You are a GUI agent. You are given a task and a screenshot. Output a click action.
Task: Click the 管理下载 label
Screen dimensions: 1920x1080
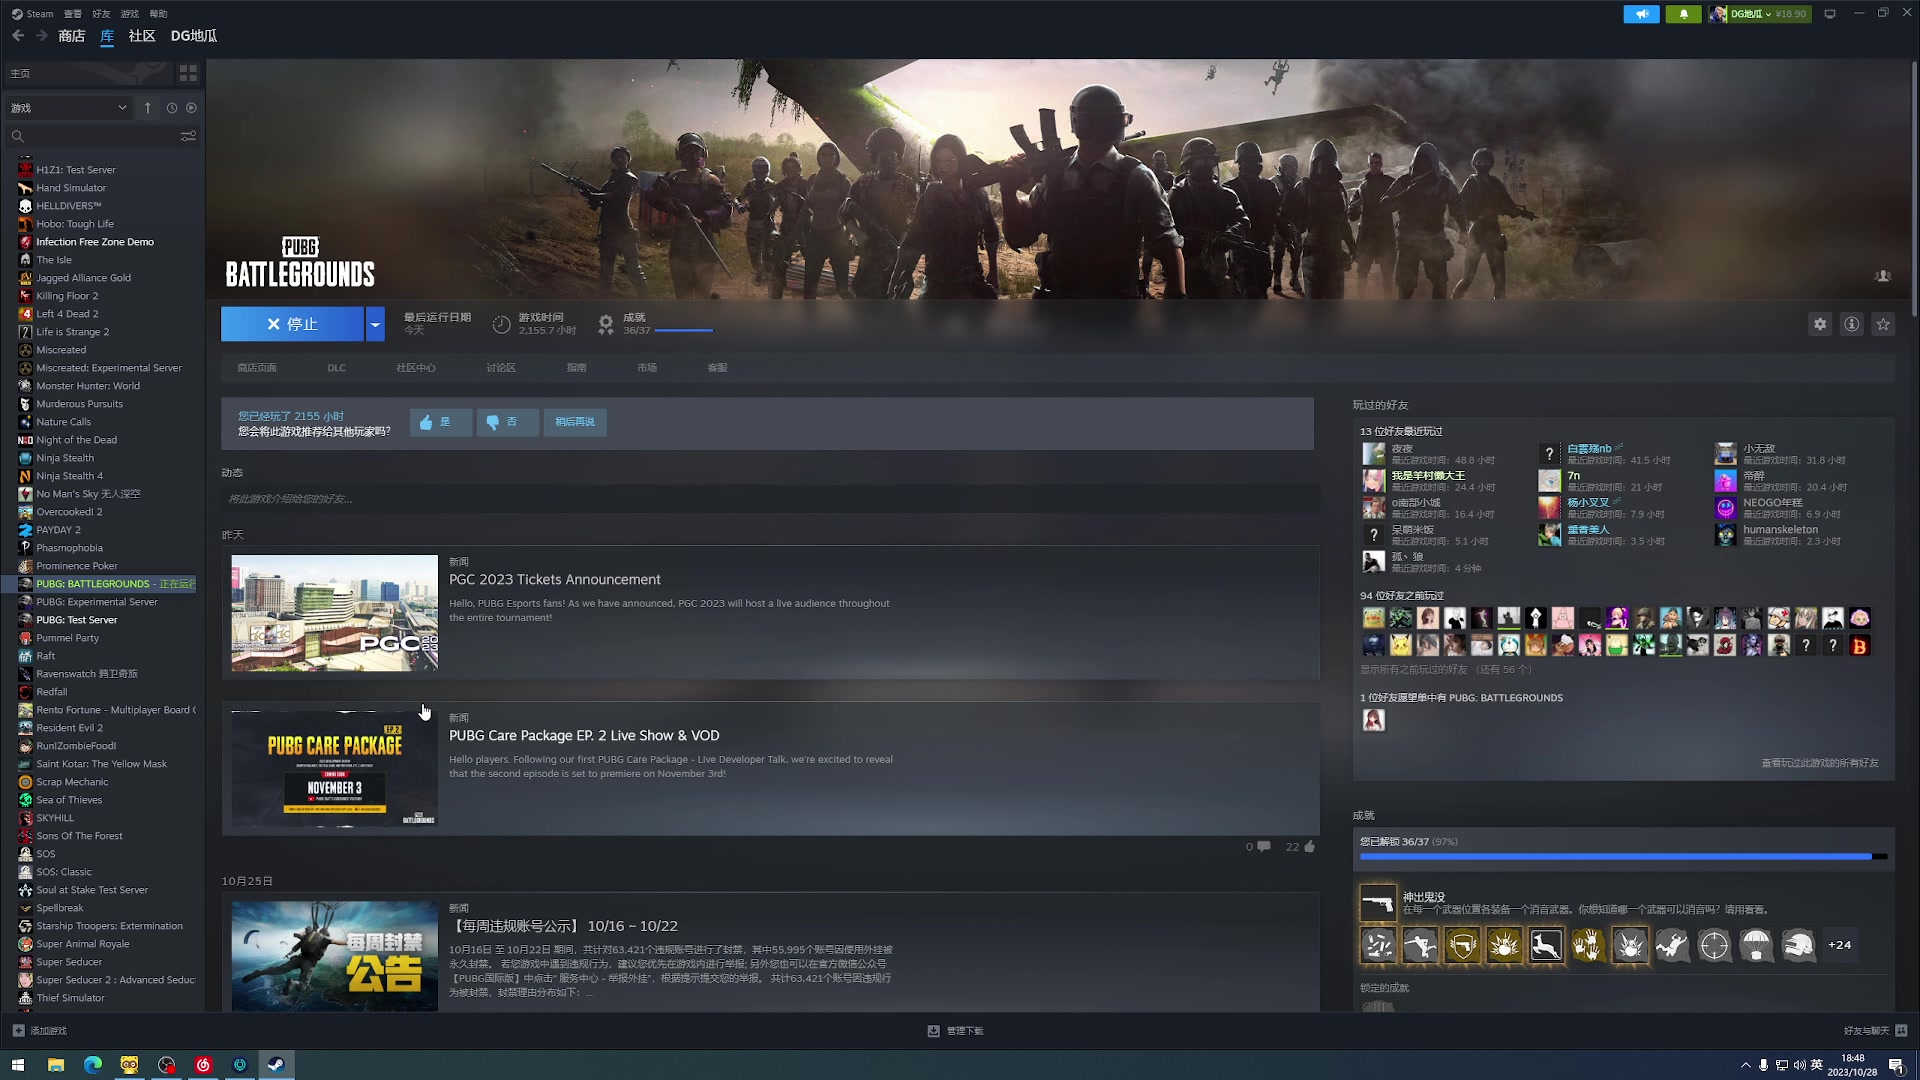965,1030
